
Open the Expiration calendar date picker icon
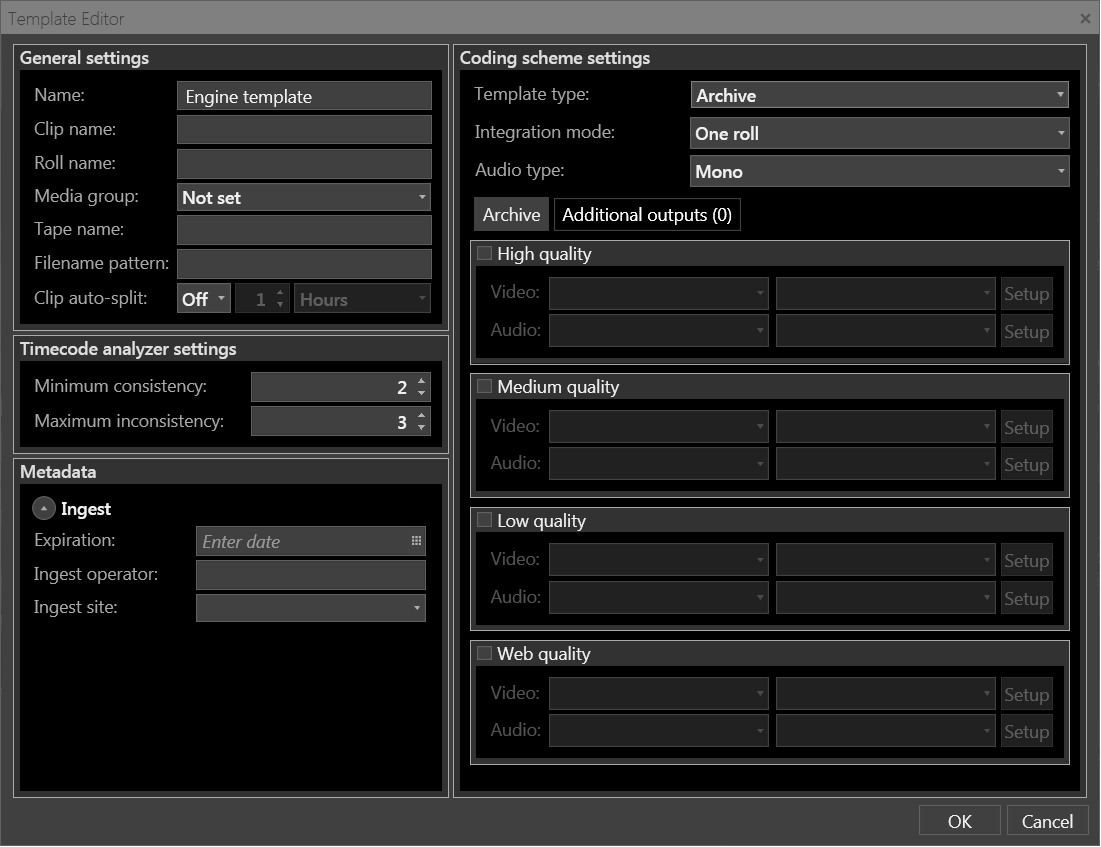pos(416,541)
